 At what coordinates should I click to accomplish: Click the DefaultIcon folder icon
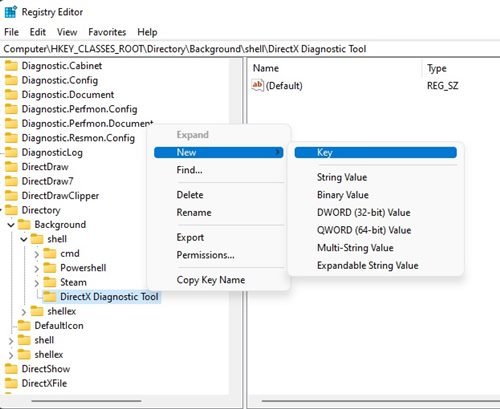pos(24,326)
